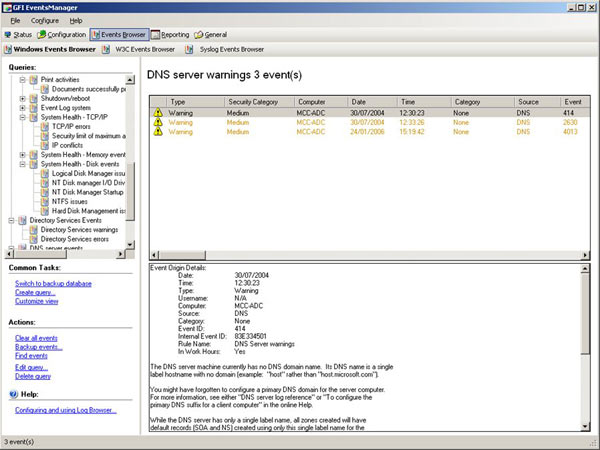Sort events by the Source column header
Screen dimensions: 600x450
538,102
